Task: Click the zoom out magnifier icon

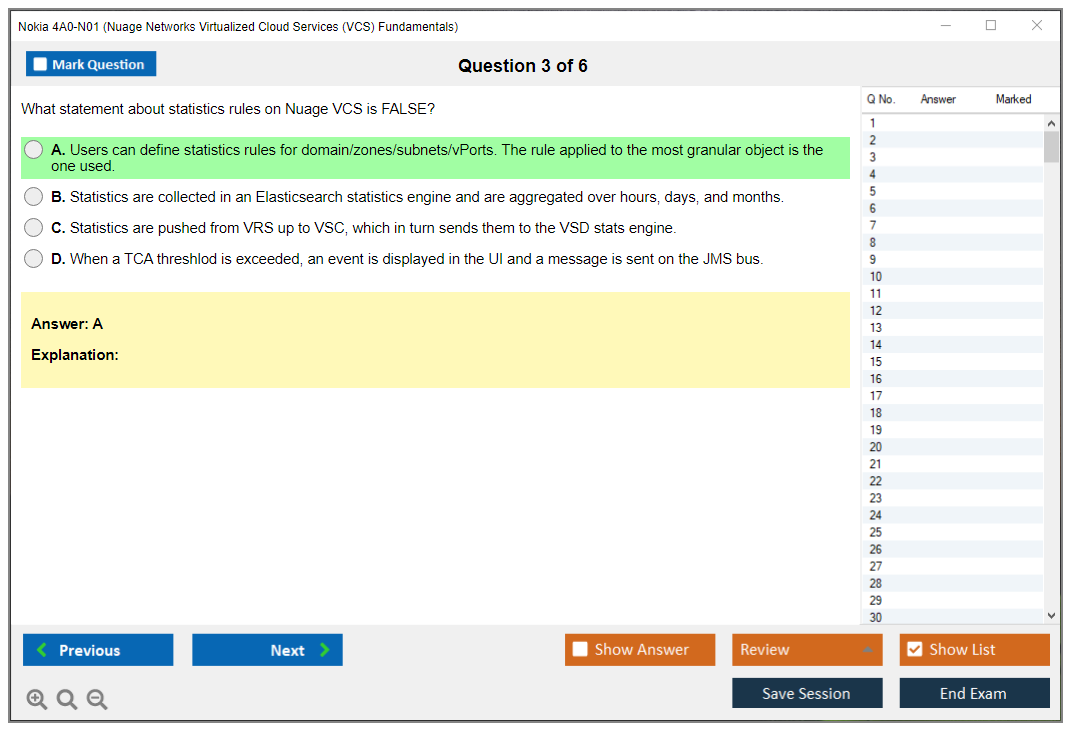Action: point(97,700)
